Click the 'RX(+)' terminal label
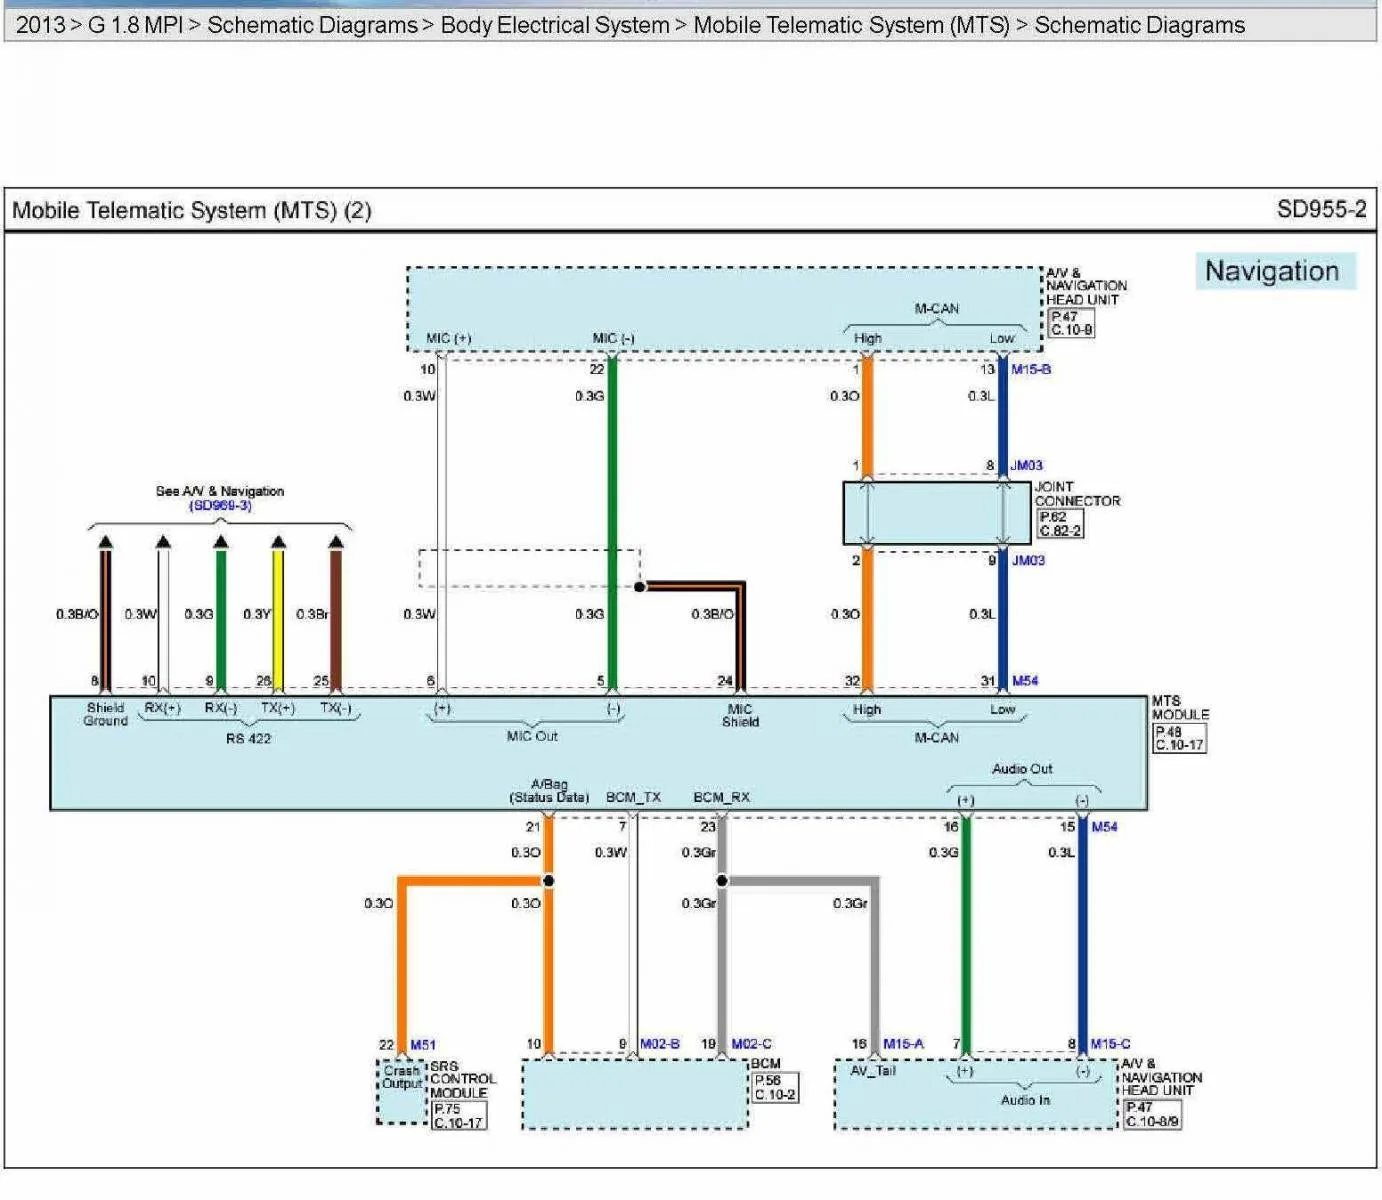This screenshot has width=1382, height=1200. (163, 708)
